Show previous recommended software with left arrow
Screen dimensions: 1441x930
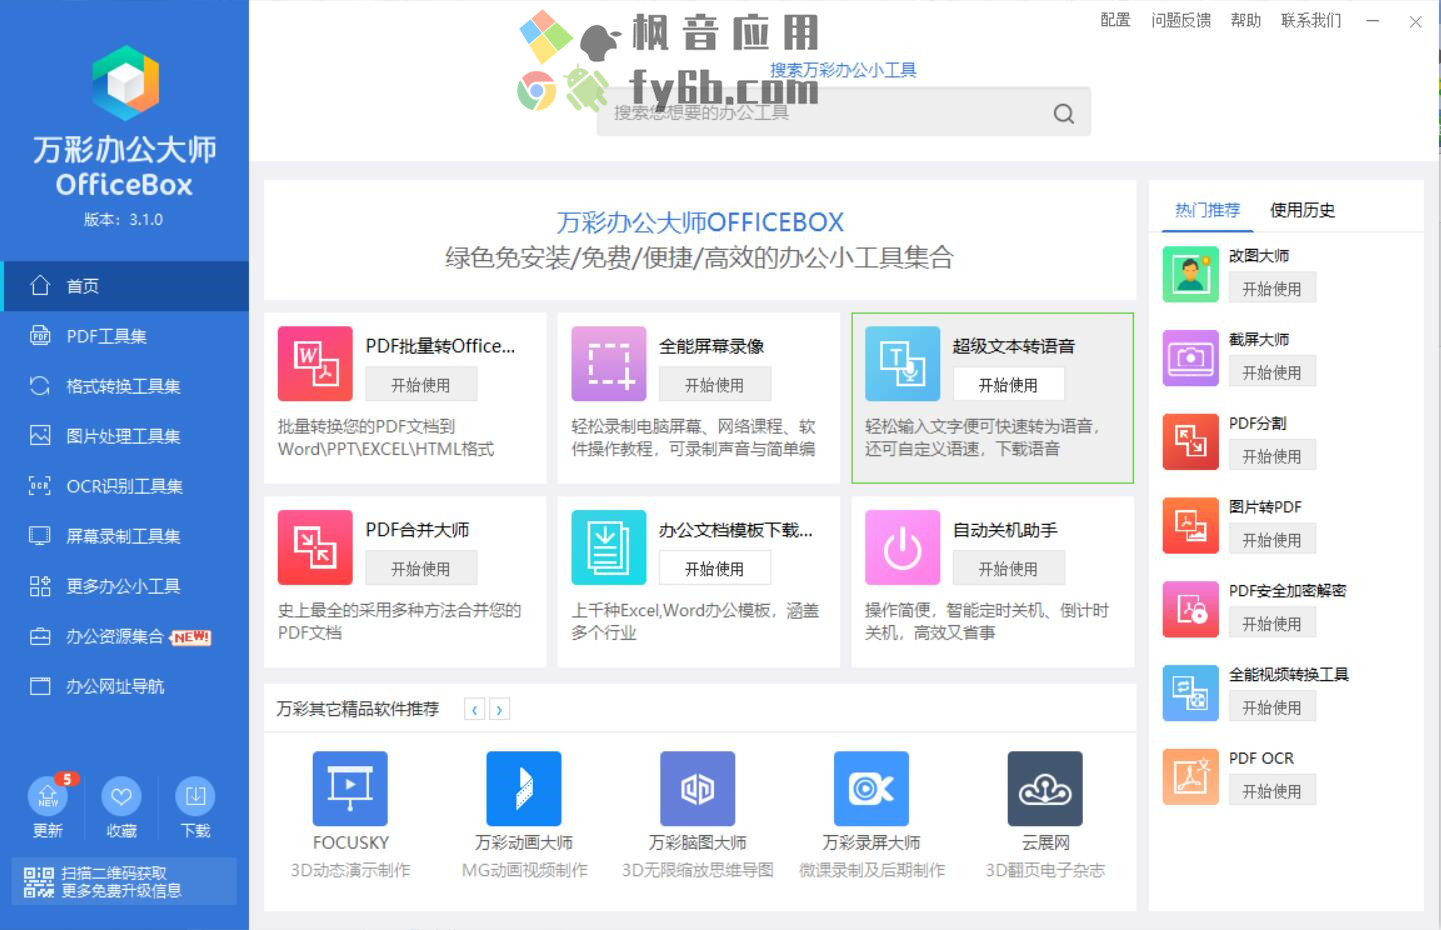click(475, 710)
